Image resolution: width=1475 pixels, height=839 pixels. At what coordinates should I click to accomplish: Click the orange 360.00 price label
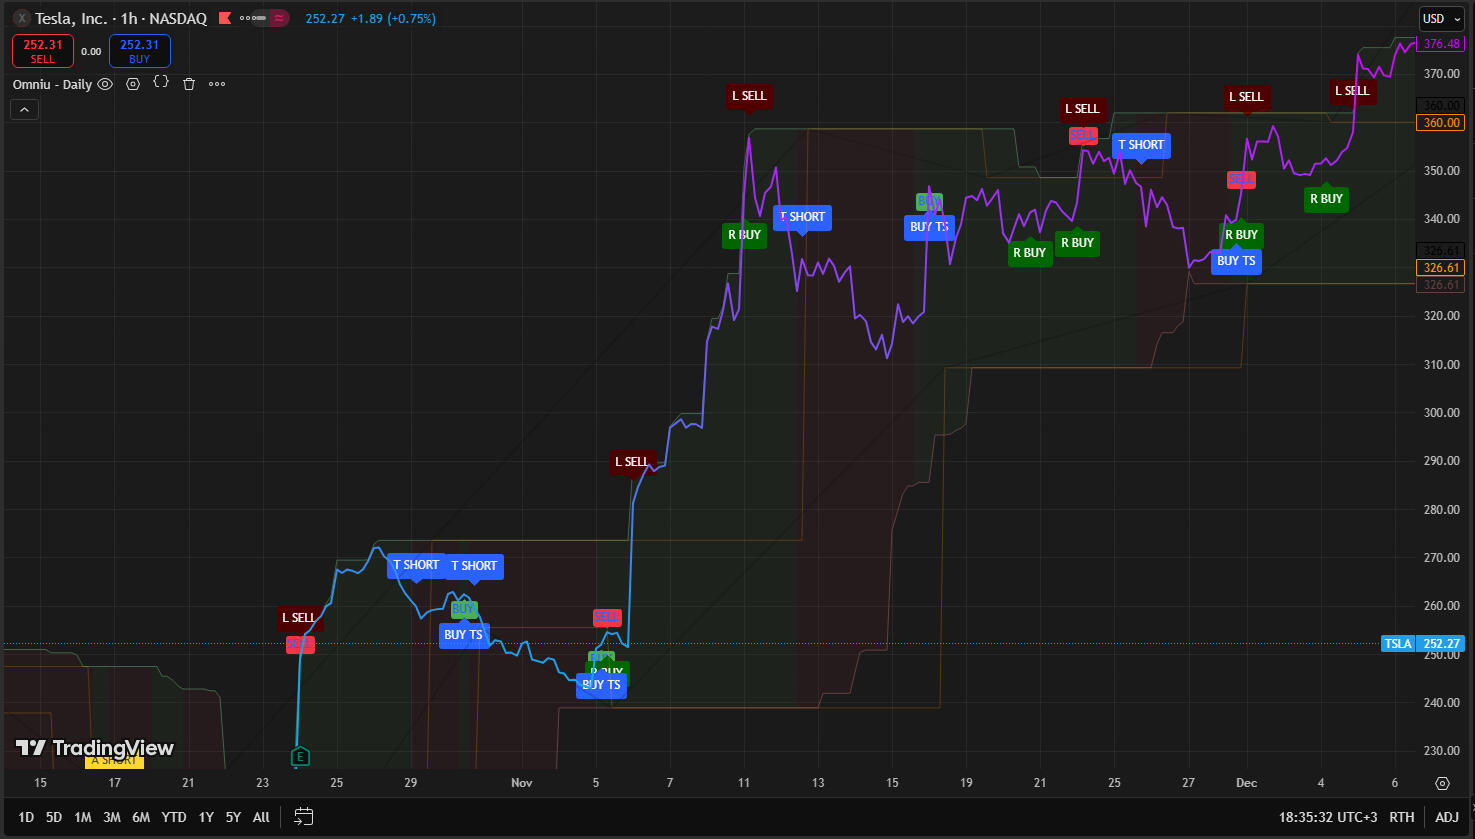click(x=1442, y=122)
